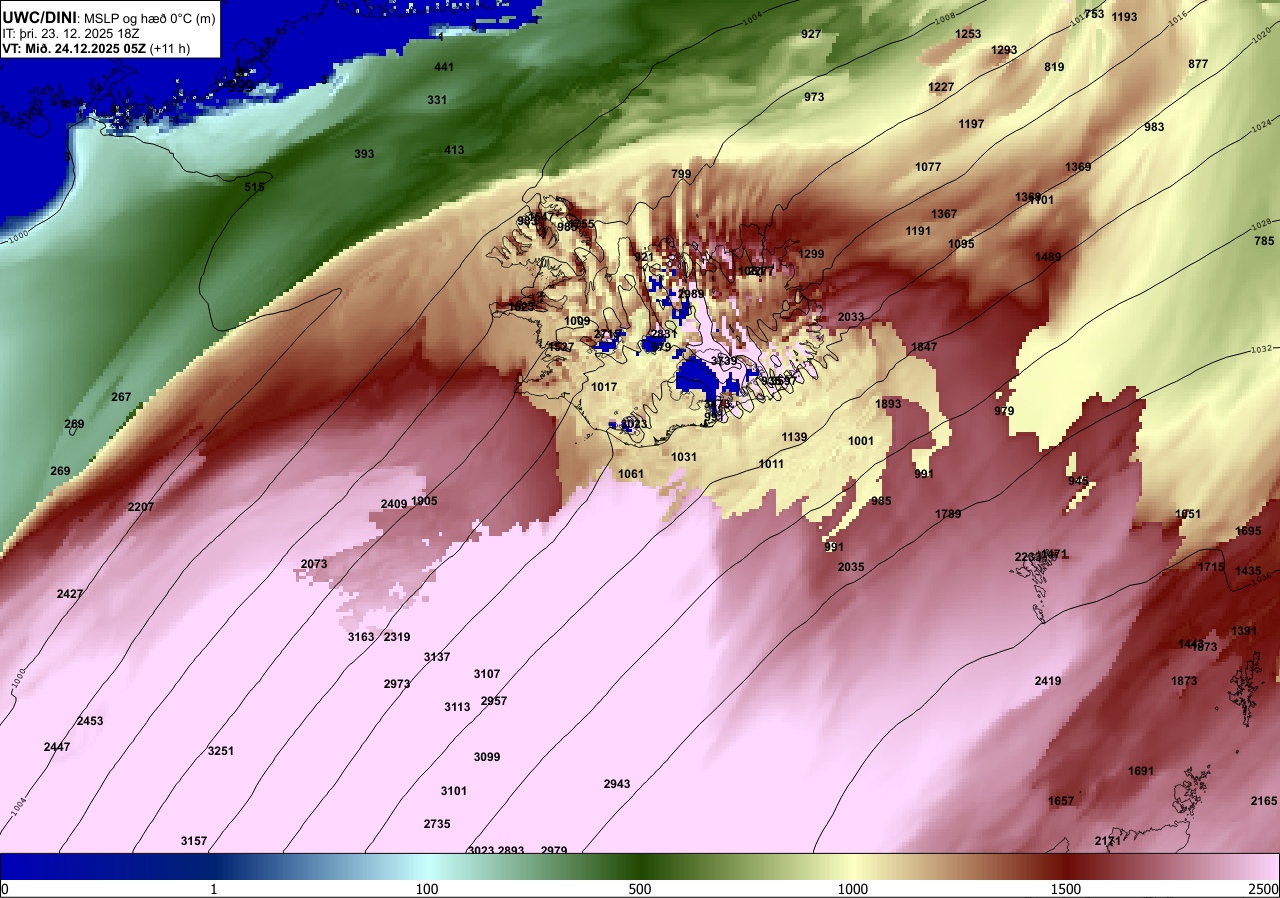
Task: Click the map value 819
Action: coord(1054,67)
